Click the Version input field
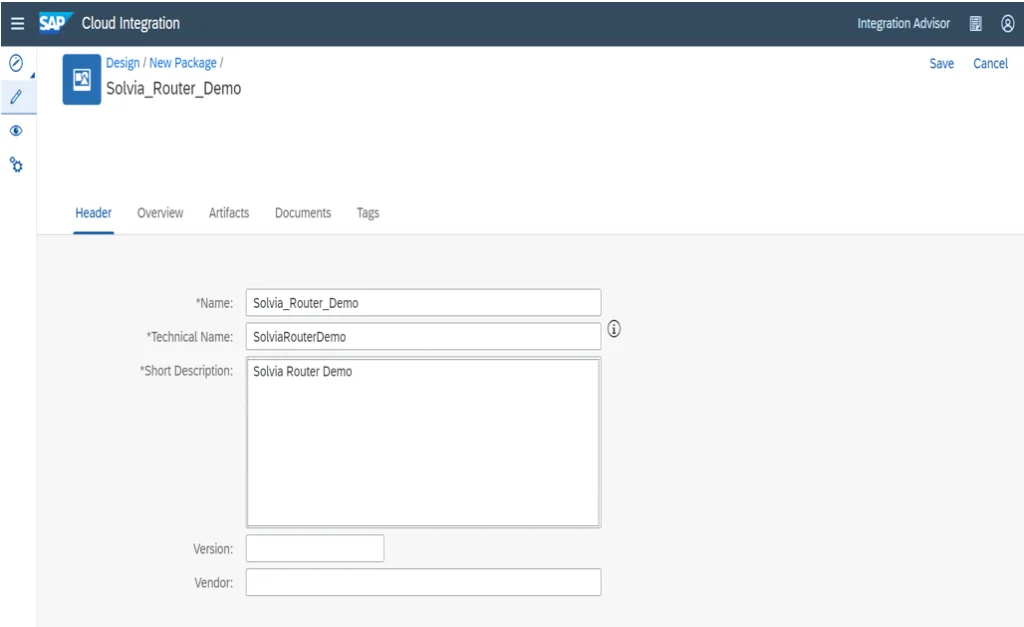The width and height of the screenshot is (1024, 627). (x=315, y=548)
